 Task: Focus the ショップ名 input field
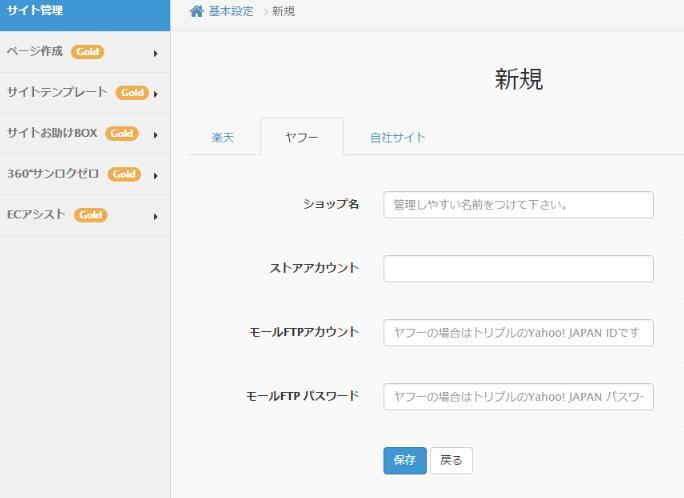[x=518, y=205]
